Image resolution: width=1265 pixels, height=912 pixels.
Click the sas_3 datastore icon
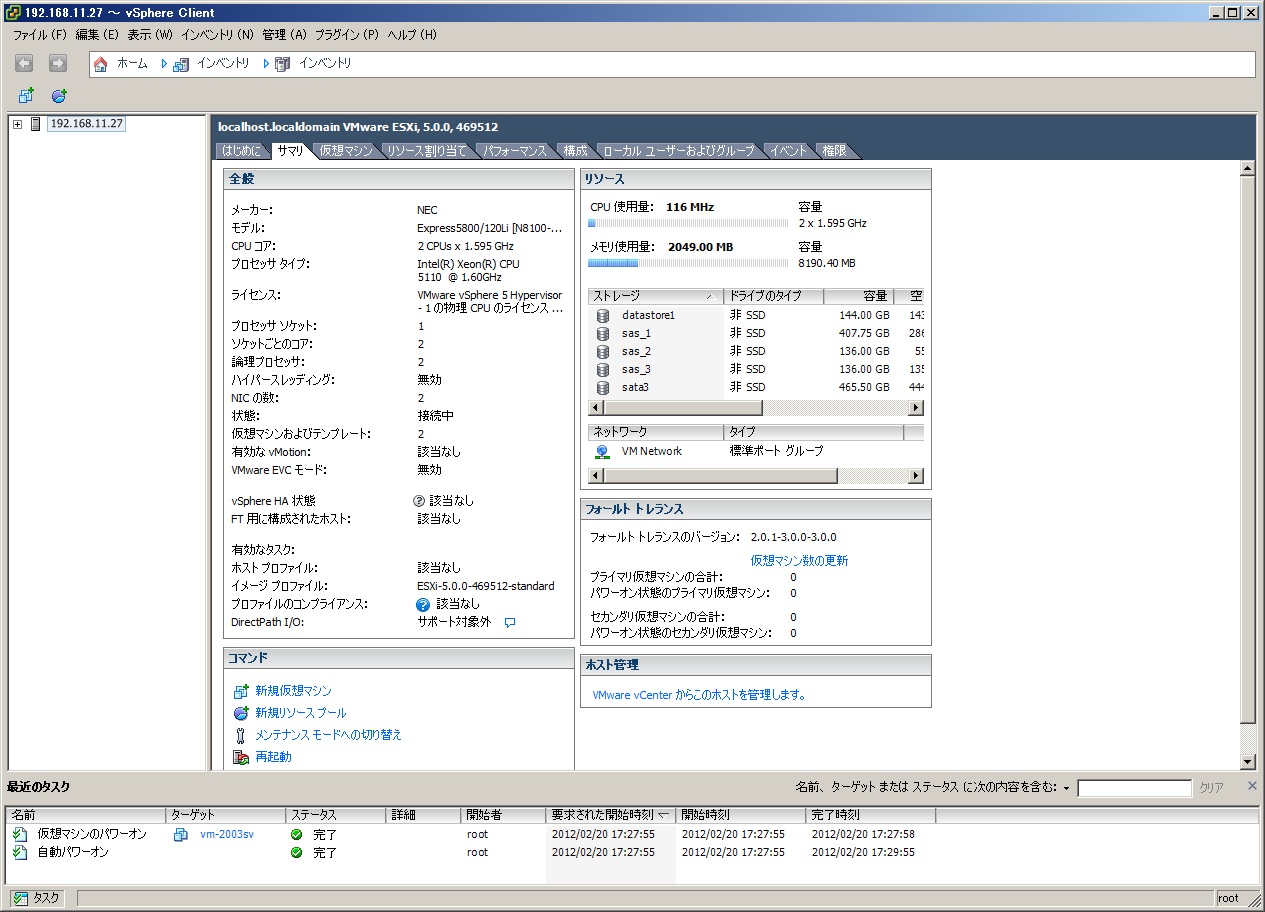coord(602,369)
